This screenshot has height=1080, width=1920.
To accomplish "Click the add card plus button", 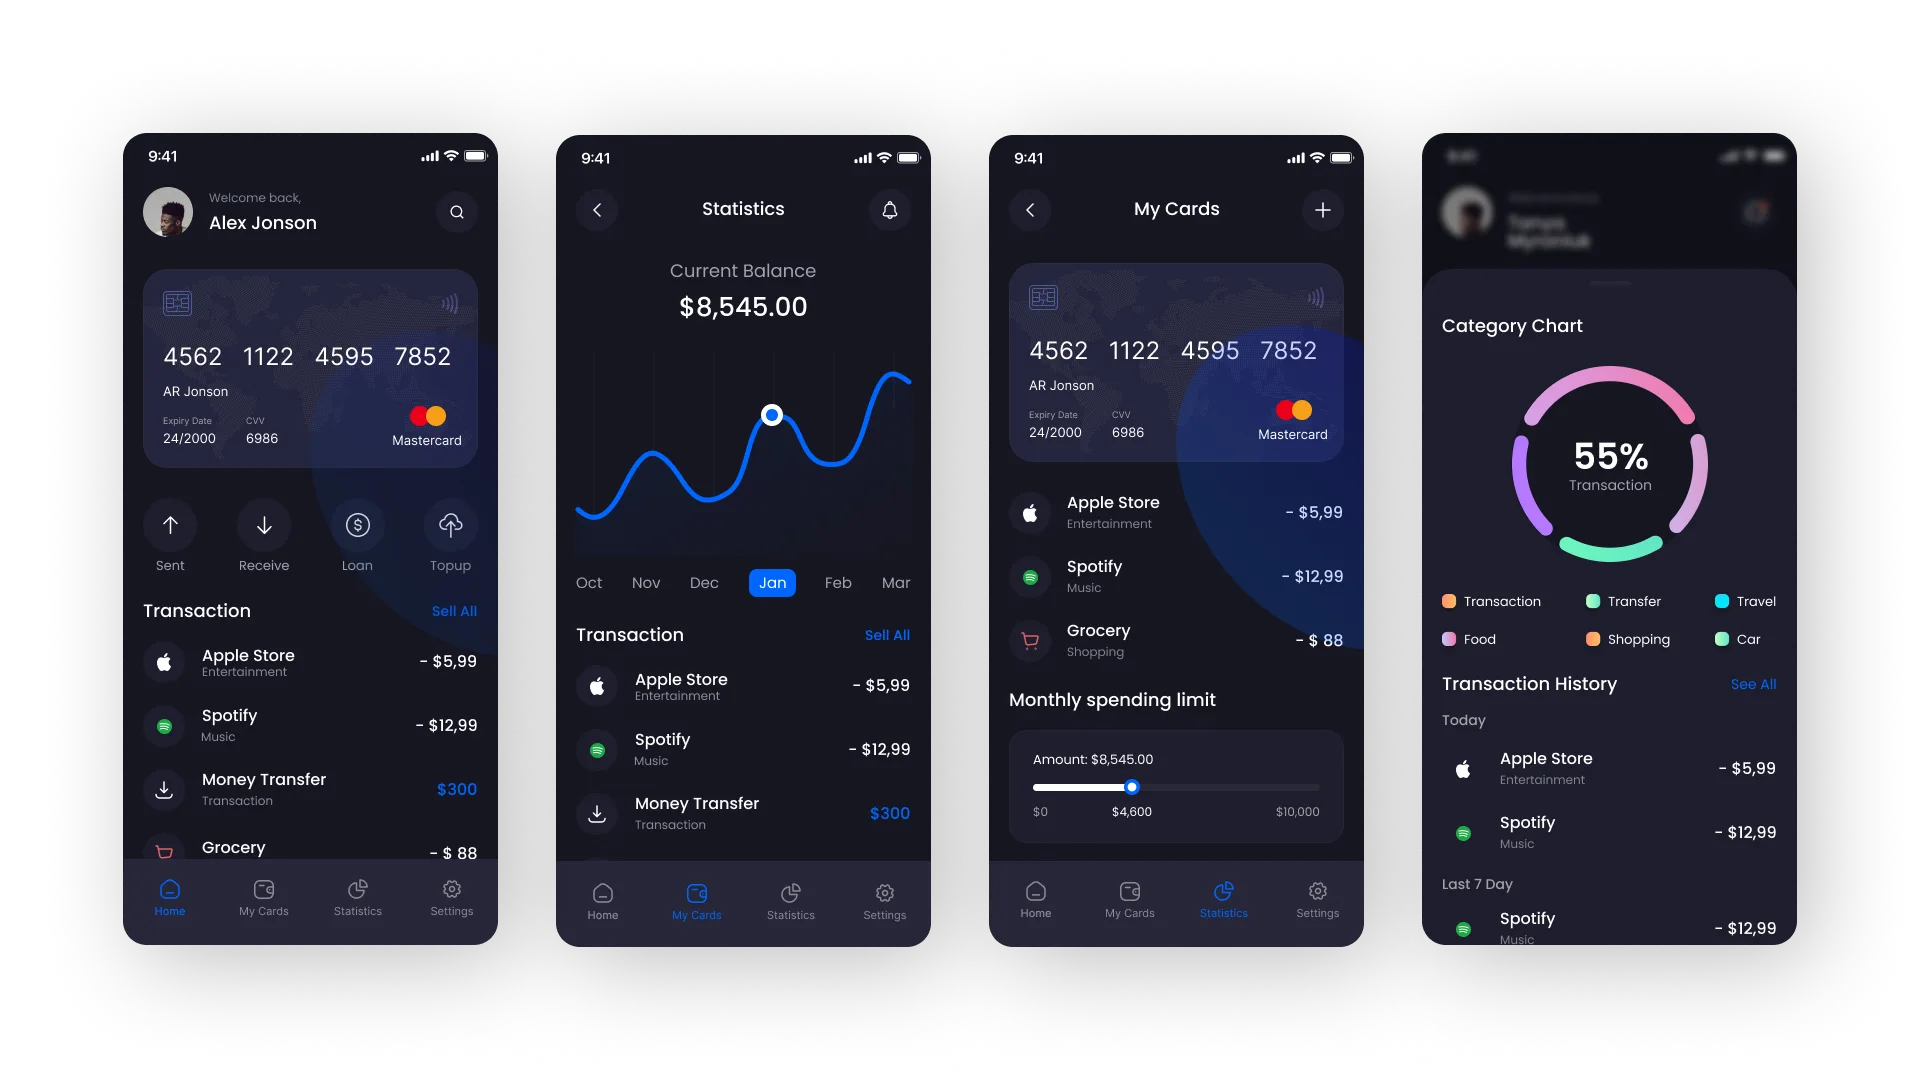I will point(1323,210).
